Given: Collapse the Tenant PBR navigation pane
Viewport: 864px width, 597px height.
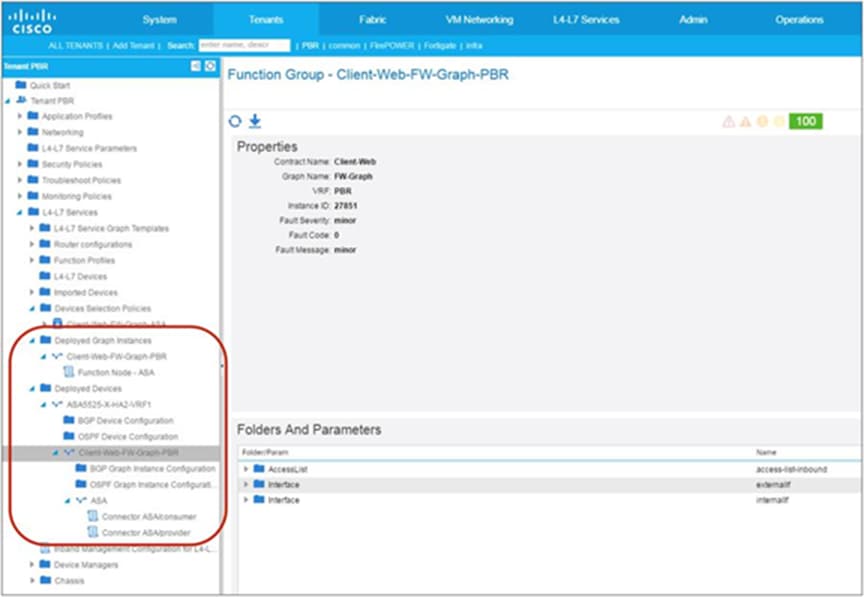Looking at the screenshot, I should pos(196,66).
